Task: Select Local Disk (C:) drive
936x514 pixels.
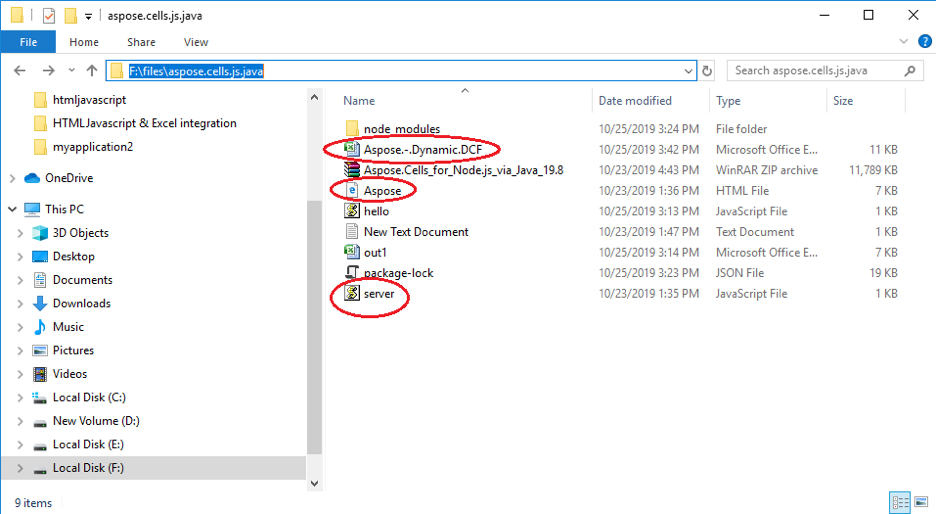Action: click(x=89, y=397)
